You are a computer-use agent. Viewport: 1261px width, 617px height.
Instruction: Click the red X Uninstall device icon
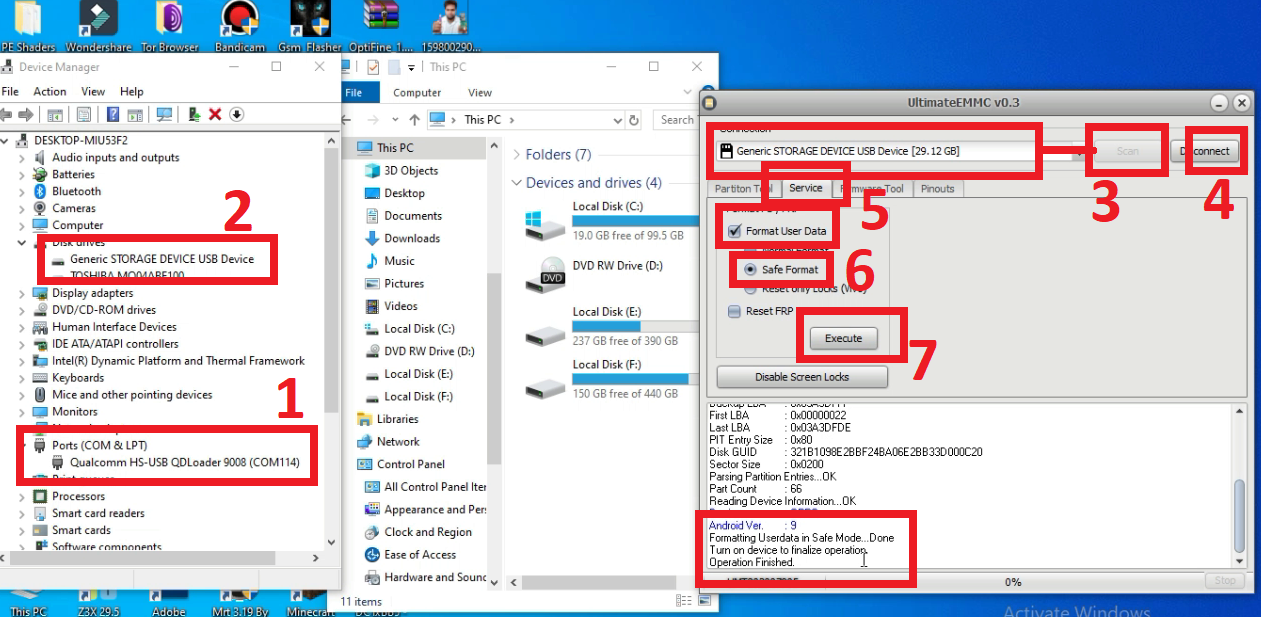pyautogui.click(x=215, y=114)
